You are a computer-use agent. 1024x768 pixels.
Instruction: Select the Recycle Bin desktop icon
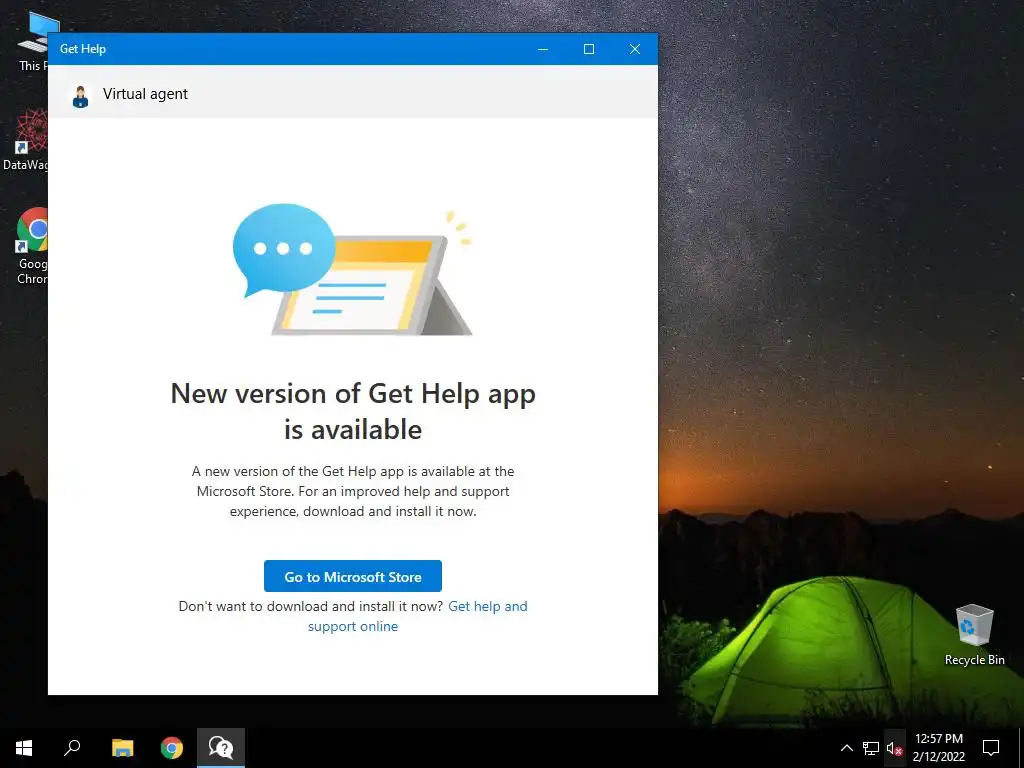point(974,634)
